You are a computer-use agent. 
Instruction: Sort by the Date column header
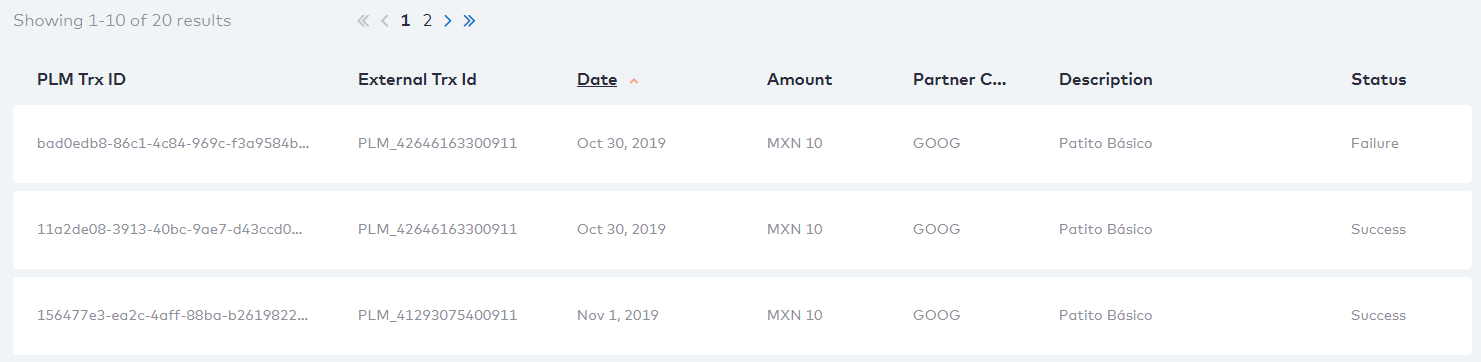click(597, 80)
